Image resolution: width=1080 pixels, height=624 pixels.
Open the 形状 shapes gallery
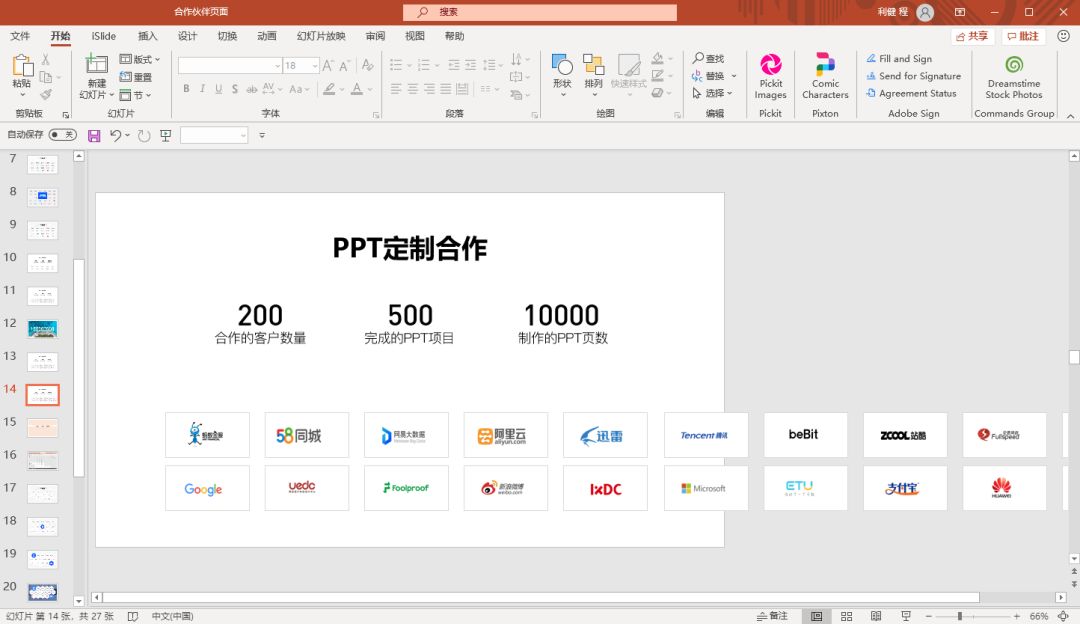(562, 74)
